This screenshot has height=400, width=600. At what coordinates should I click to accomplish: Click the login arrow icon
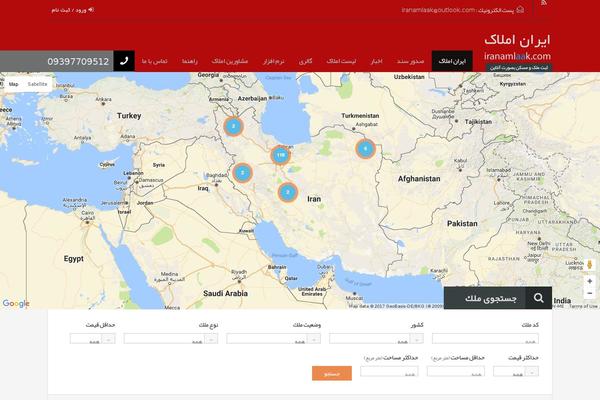point(91,10)
